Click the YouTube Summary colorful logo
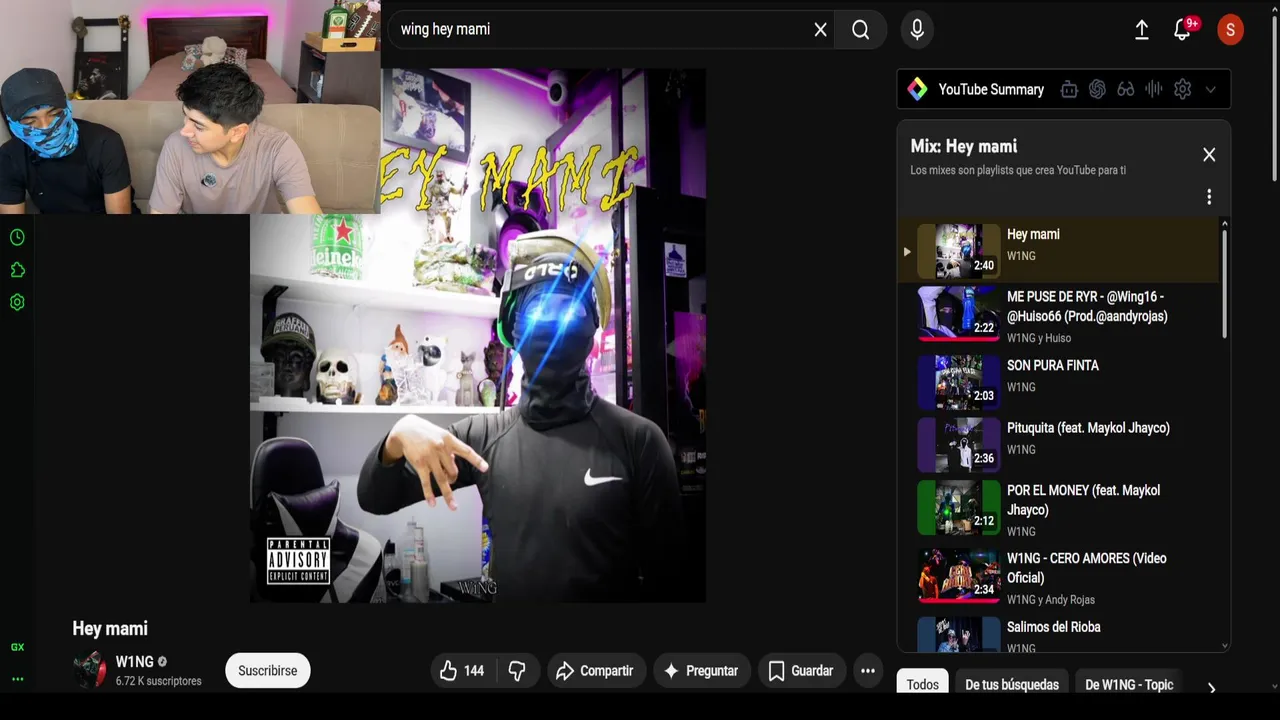This screenshot has width=1280, height=720. pos(917,89)
